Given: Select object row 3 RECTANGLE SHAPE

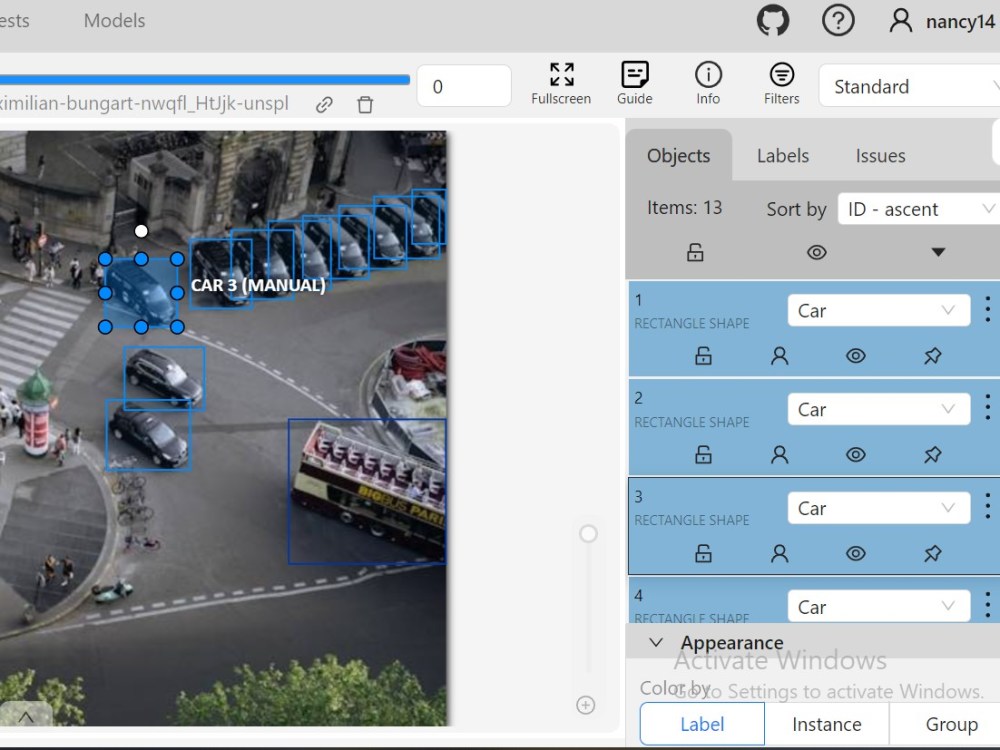Looking at the screenshot, I should tap(814, 526).
